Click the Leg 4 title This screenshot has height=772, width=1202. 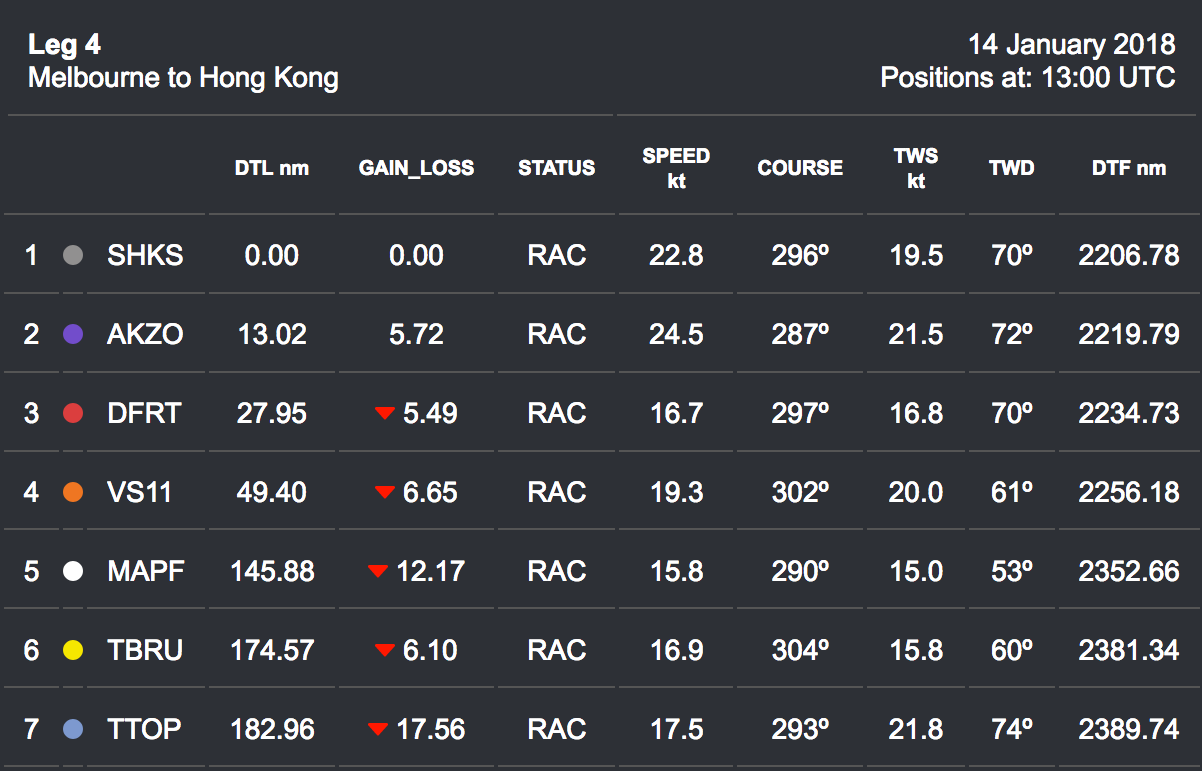pyautogui.click(x=64, y=45)
